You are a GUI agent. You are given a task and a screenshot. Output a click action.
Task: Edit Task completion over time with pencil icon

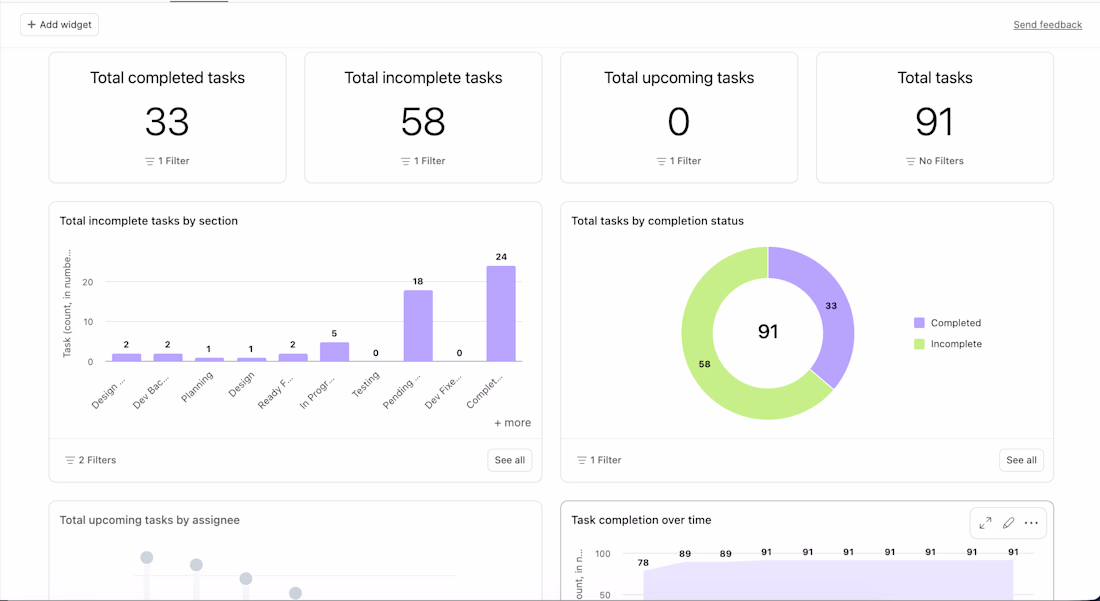(1008, 523)
